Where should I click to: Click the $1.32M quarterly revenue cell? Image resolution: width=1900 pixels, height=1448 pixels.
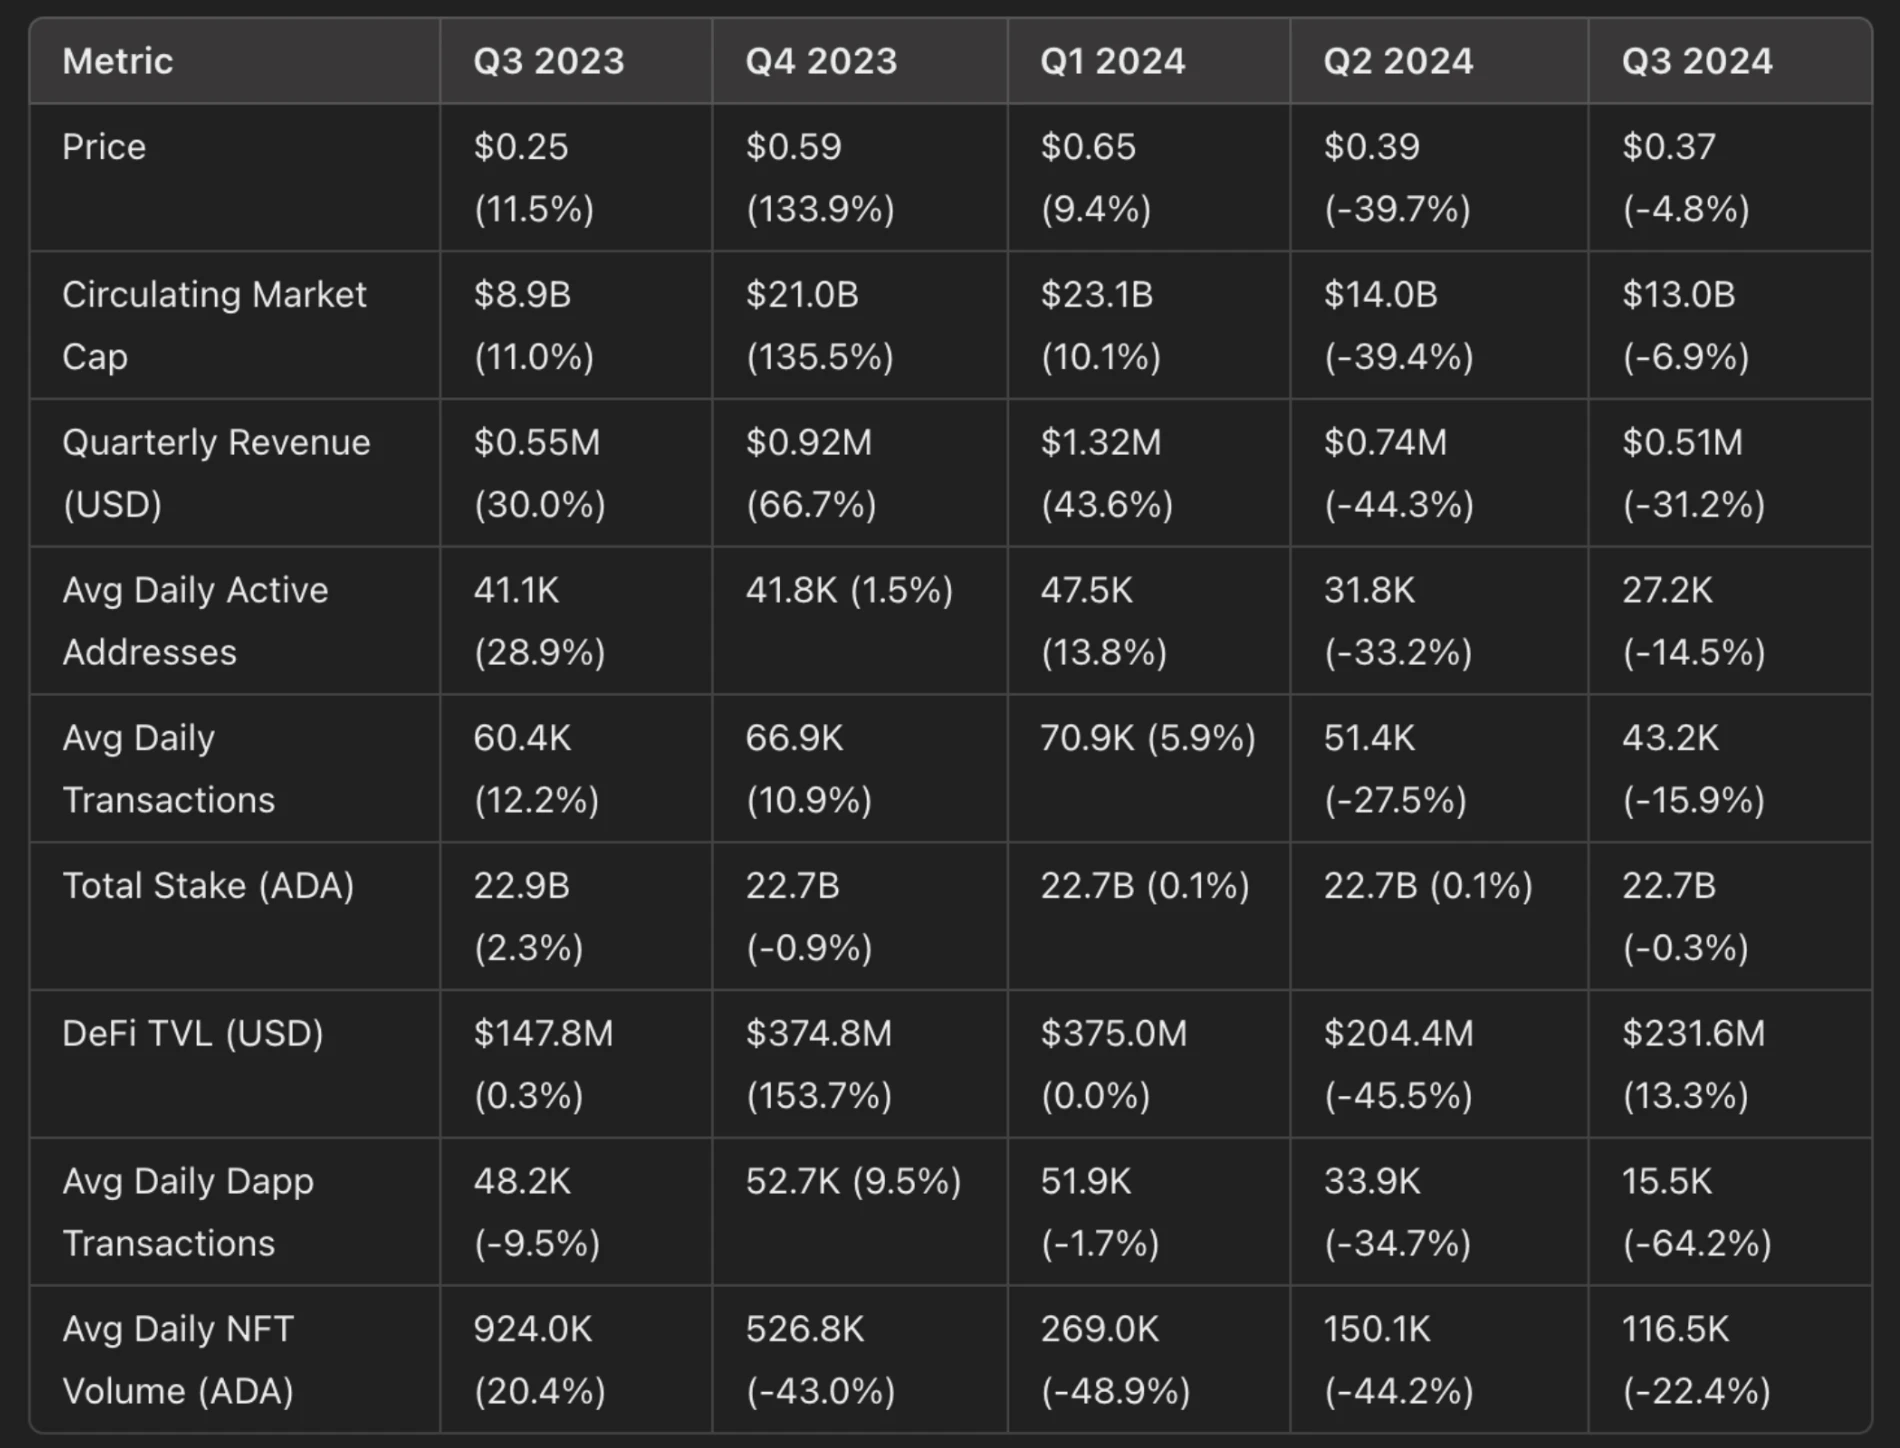point(1106,473)
